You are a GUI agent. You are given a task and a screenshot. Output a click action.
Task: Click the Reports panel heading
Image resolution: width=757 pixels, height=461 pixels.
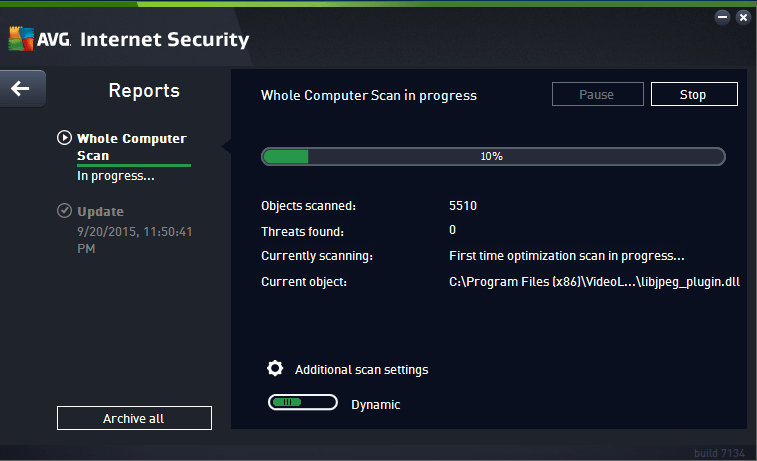click(x=144, y=91)
